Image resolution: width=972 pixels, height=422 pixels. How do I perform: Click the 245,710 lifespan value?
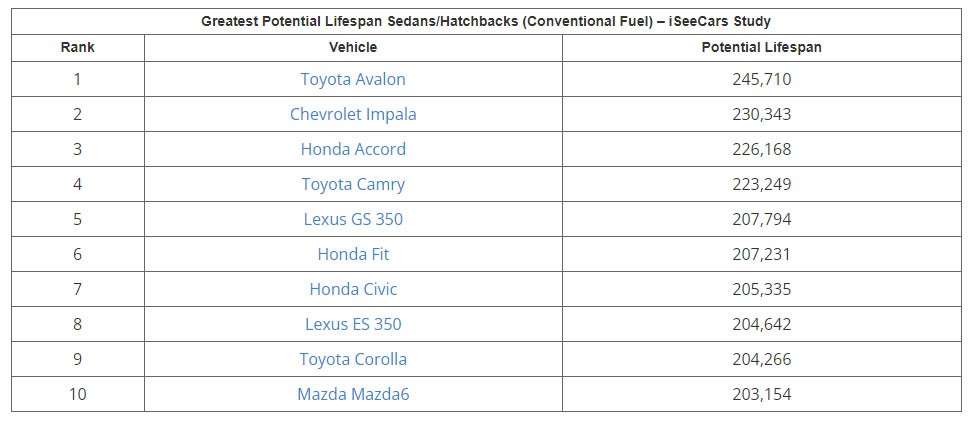[761, 79]
